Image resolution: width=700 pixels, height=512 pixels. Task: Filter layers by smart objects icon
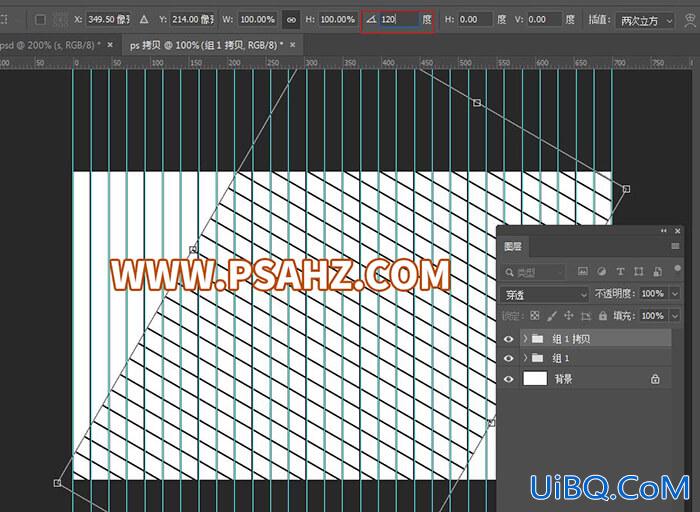coord(658,271)
